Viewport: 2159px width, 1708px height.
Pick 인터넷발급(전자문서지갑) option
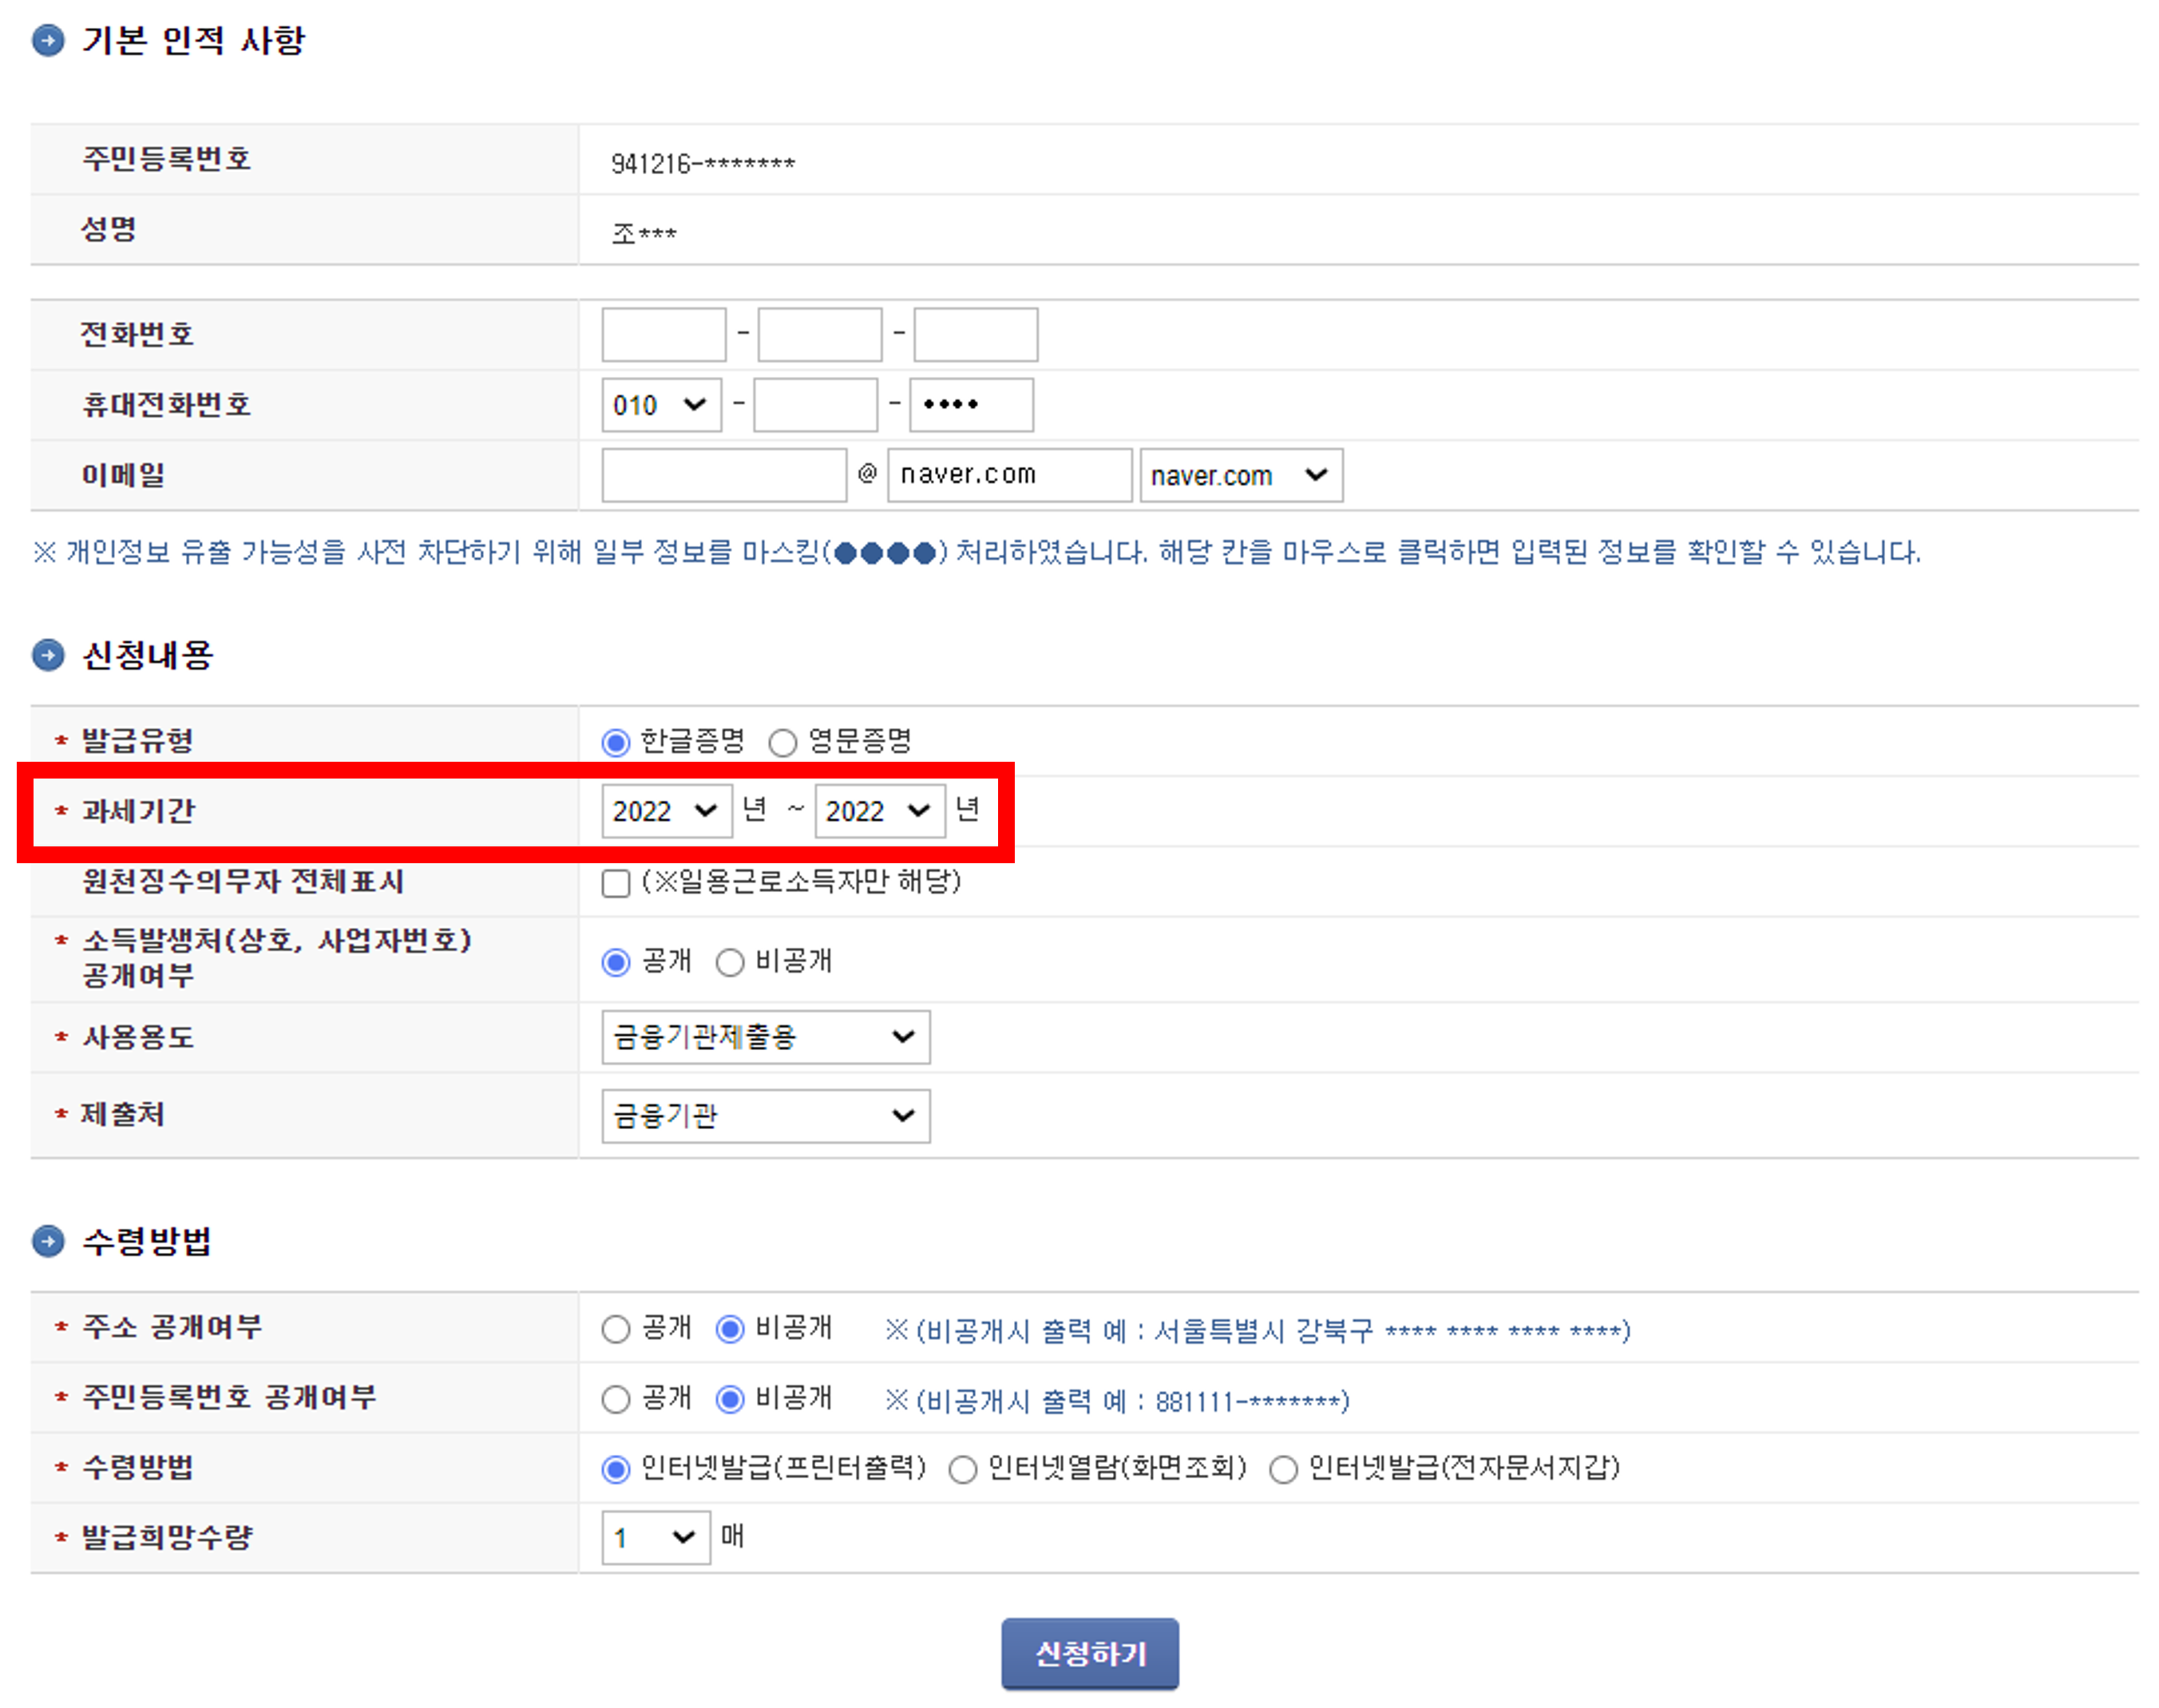[x=1282, y=1469]
